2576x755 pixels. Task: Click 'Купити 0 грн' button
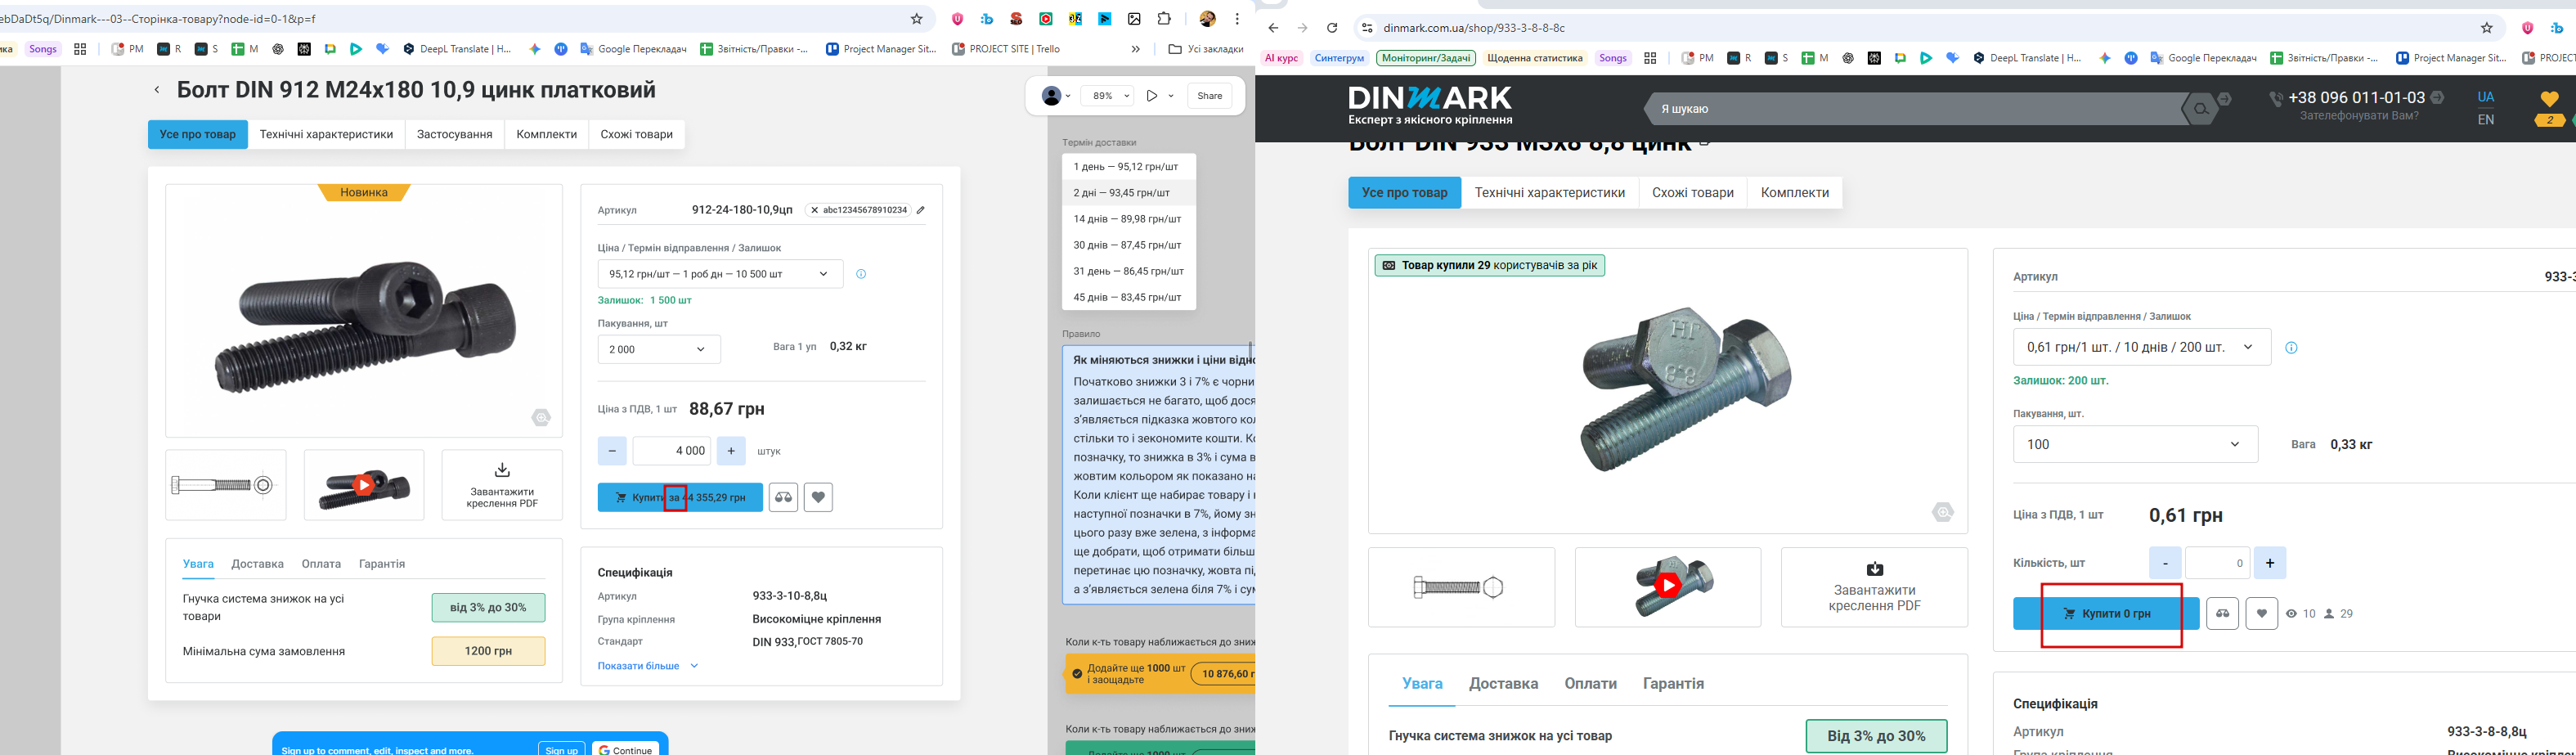tap(2106, 613)
